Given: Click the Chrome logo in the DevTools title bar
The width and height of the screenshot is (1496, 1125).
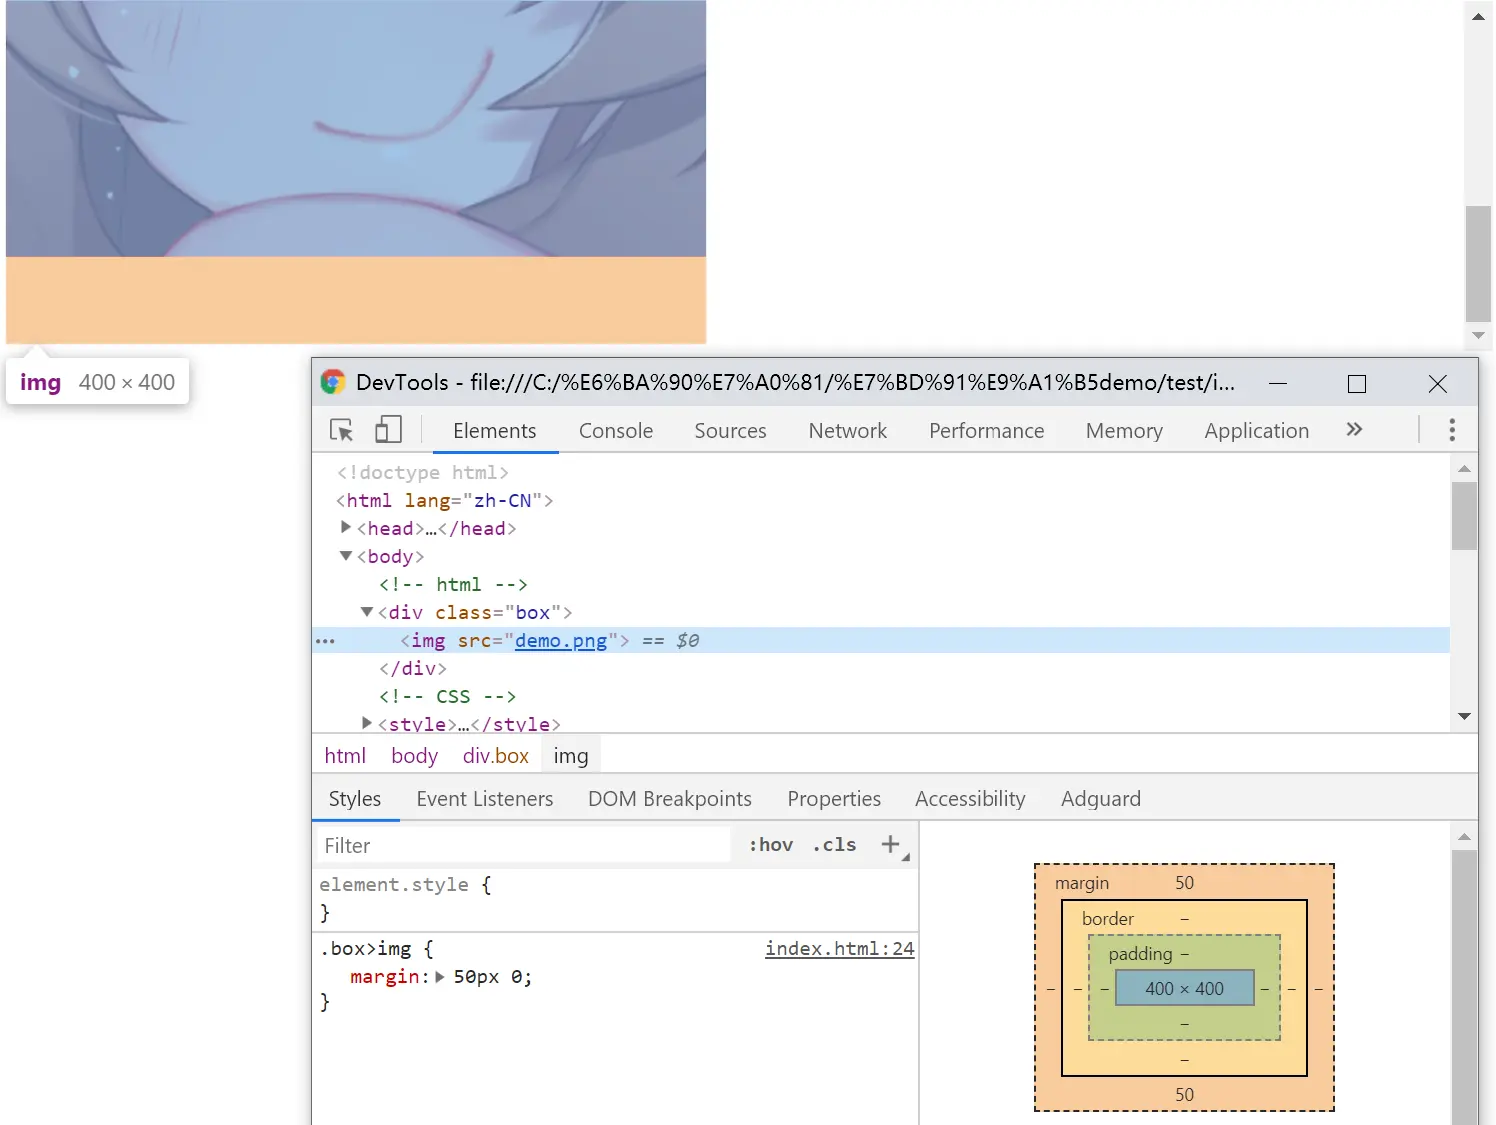Looking at the screenshot, I should 333,382.
